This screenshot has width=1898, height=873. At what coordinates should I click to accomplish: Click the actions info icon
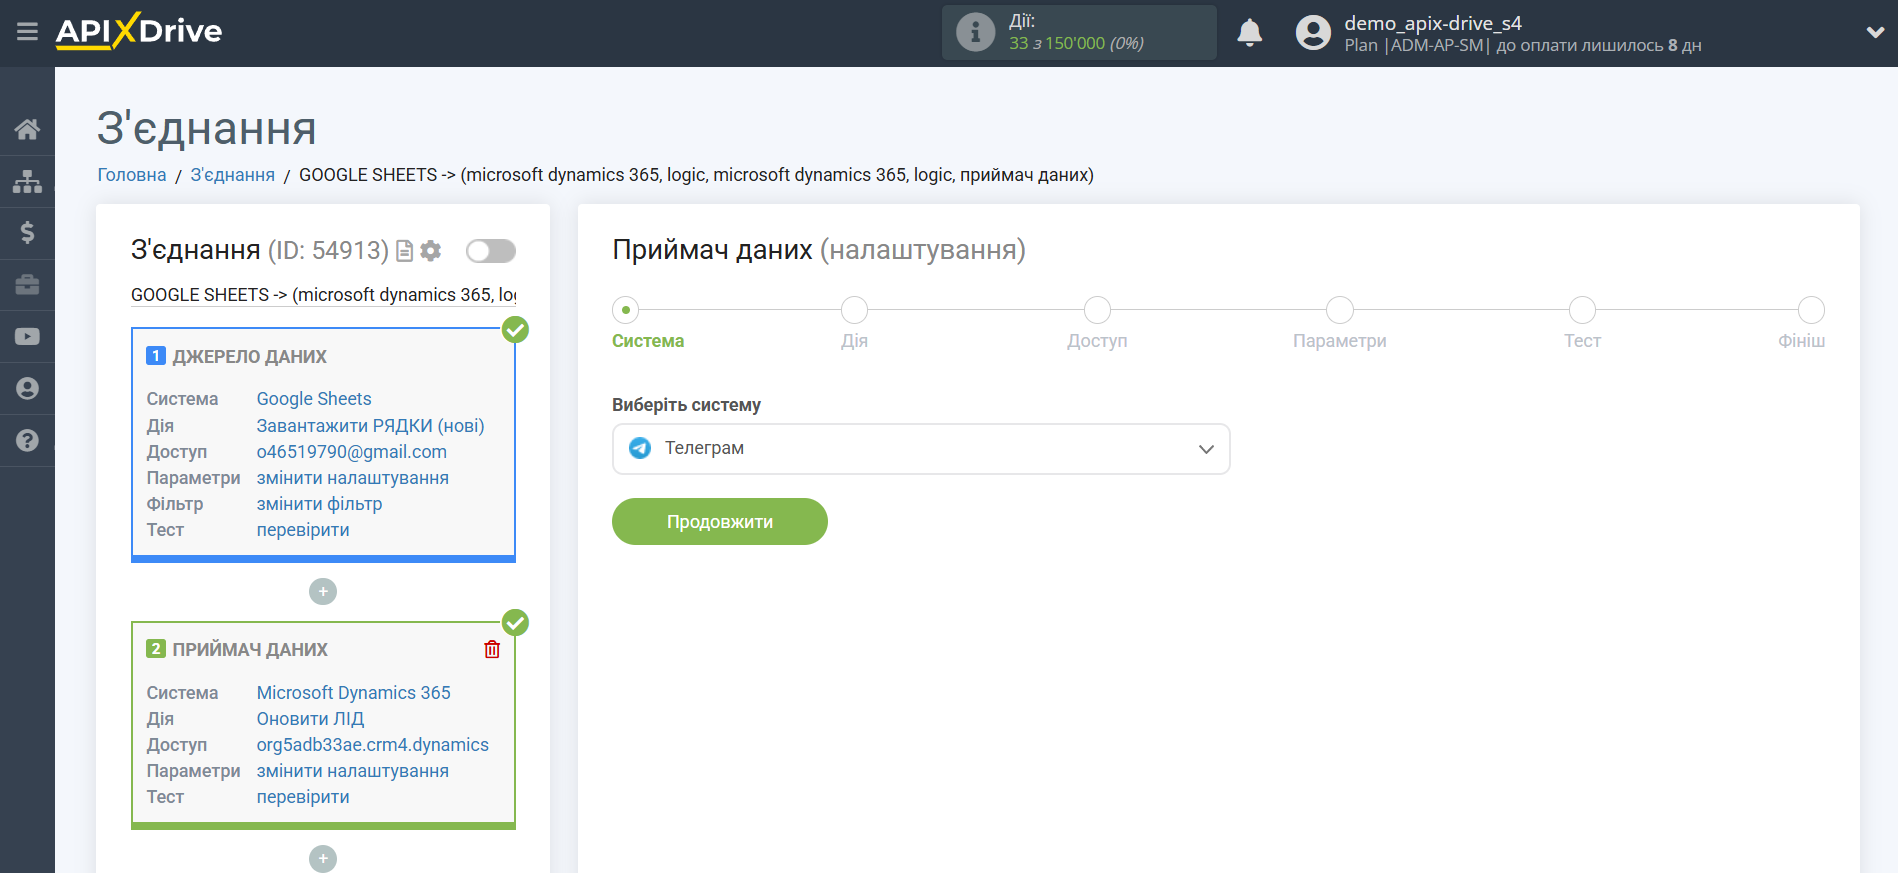[x=975, y=32]
